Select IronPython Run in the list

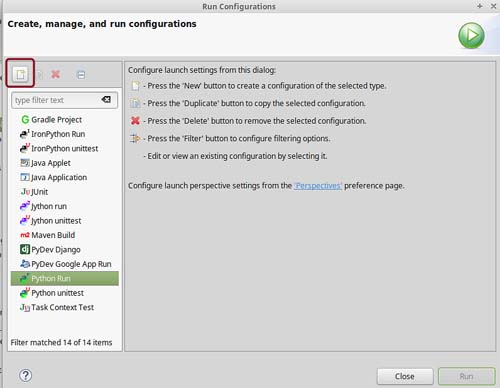coord(64,134)
